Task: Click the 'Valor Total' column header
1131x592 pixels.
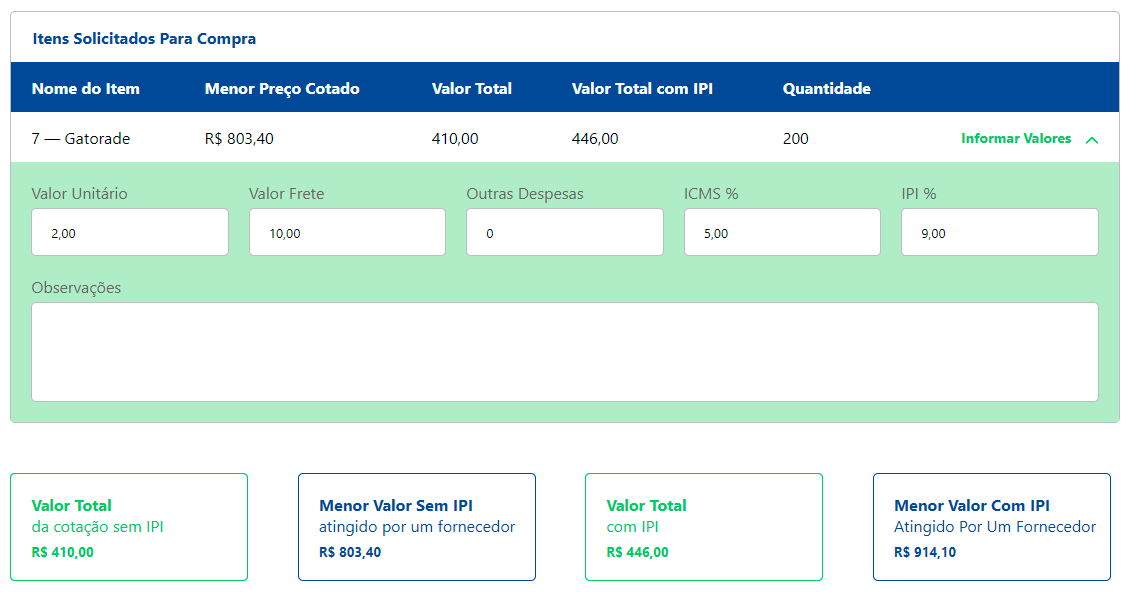Action: point(472,89)
